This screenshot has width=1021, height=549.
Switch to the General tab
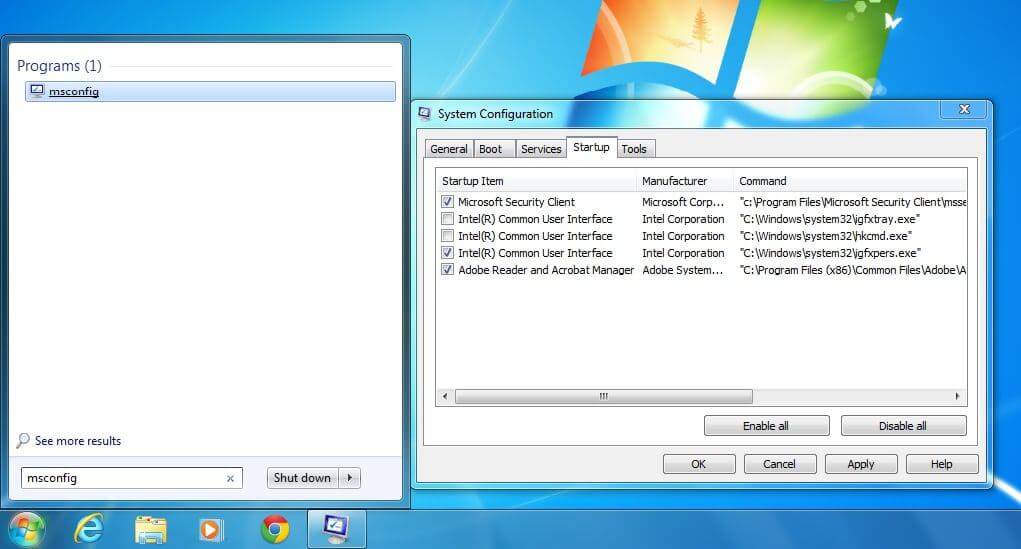pyautogui.click(x=449, y=149)
